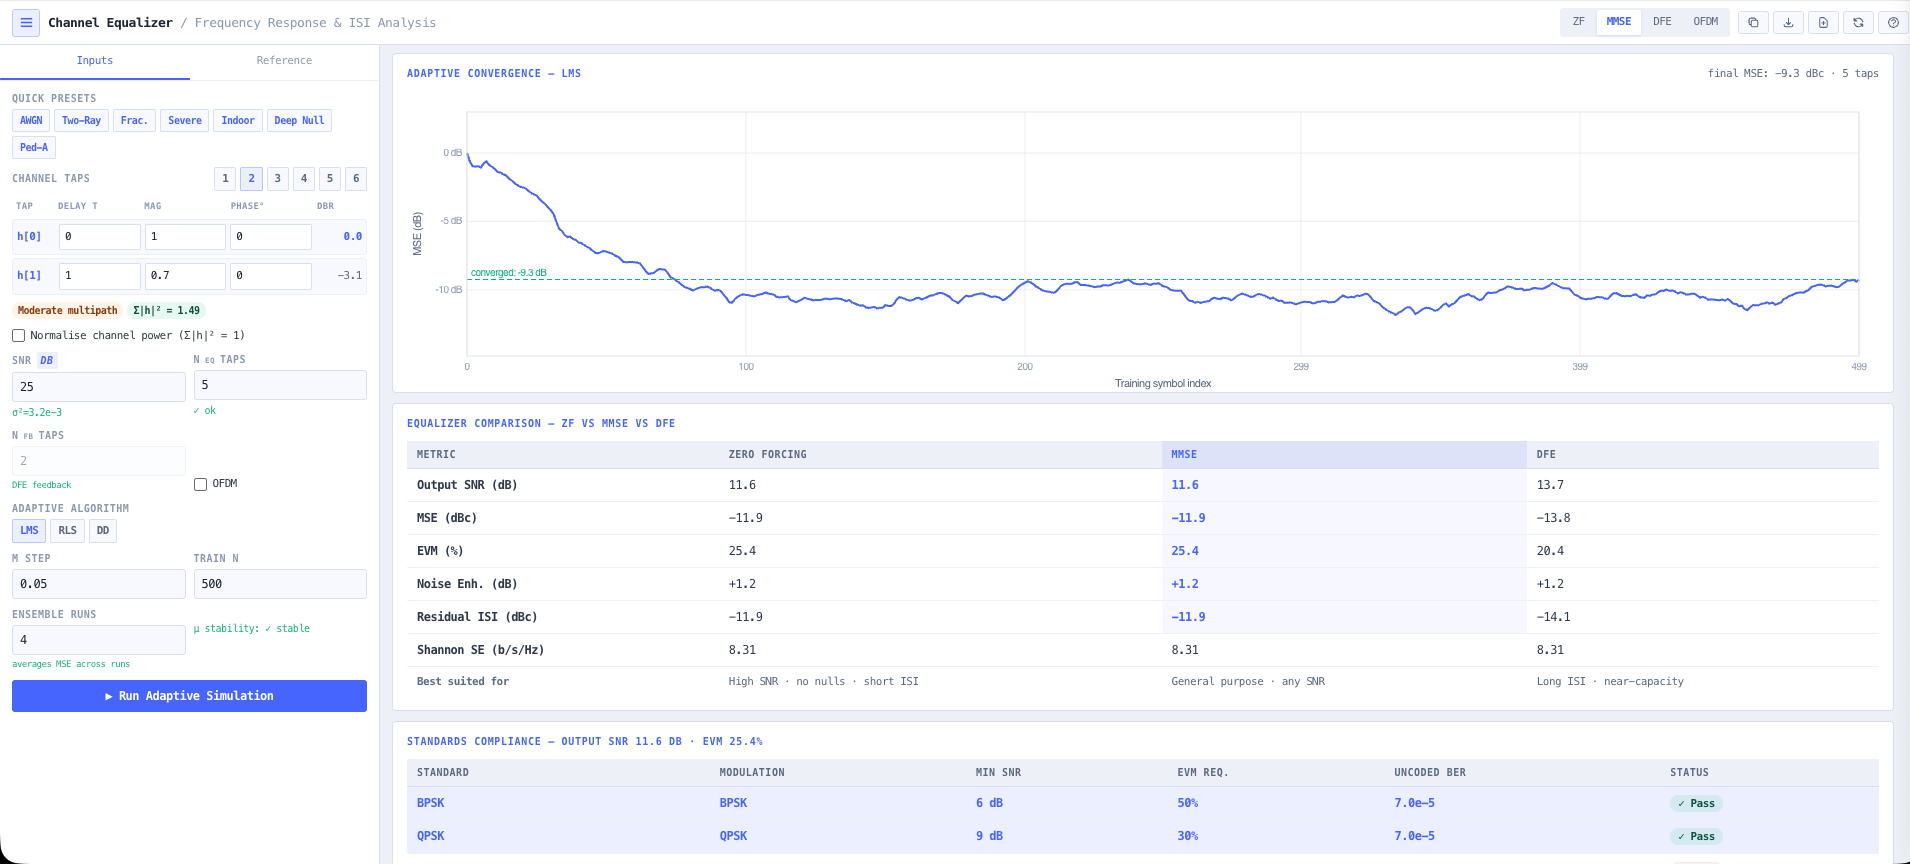Toggle the OFDM checkbox

200,484
